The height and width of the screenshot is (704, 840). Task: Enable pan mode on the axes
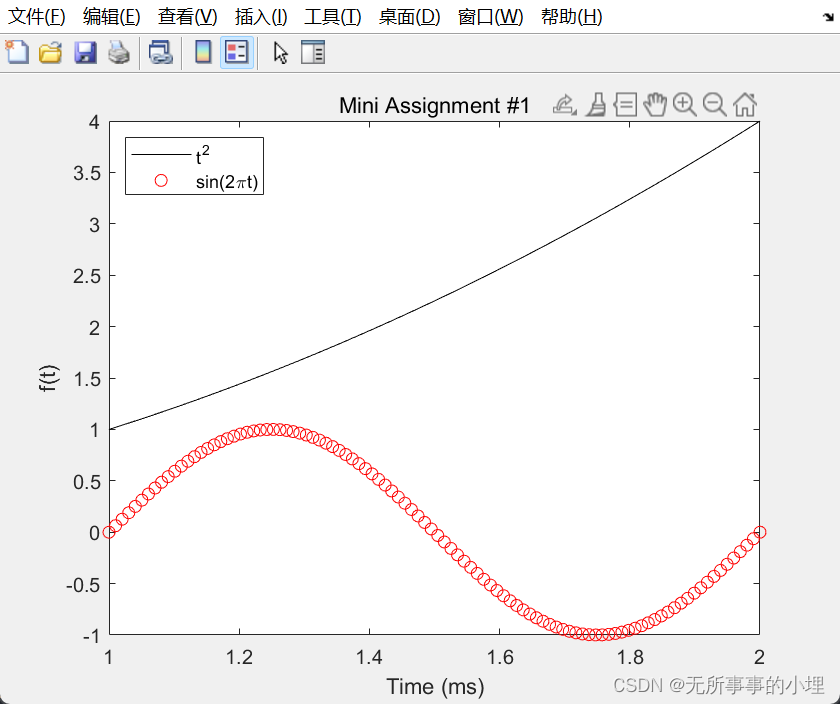coord(655,103)
